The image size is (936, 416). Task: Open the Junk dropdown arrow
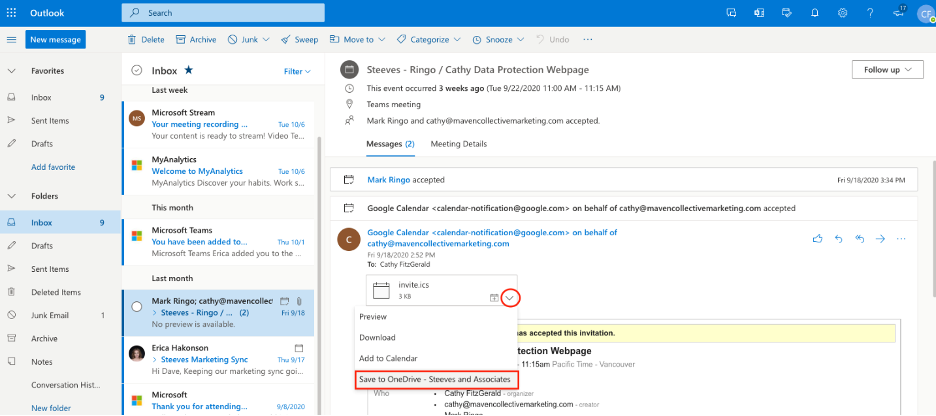[266, 39]
